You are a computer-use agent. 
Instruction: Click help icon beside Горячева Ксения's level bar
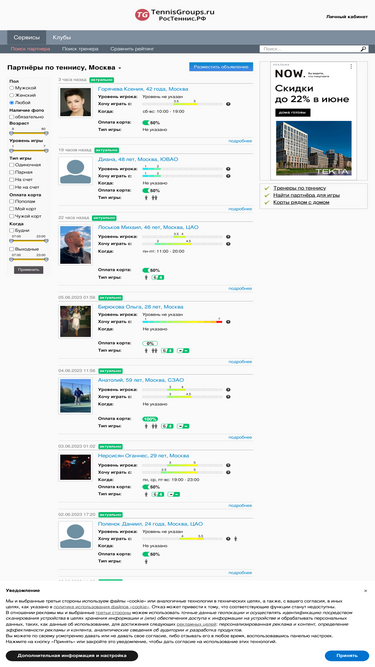click(x=228, y=104)
